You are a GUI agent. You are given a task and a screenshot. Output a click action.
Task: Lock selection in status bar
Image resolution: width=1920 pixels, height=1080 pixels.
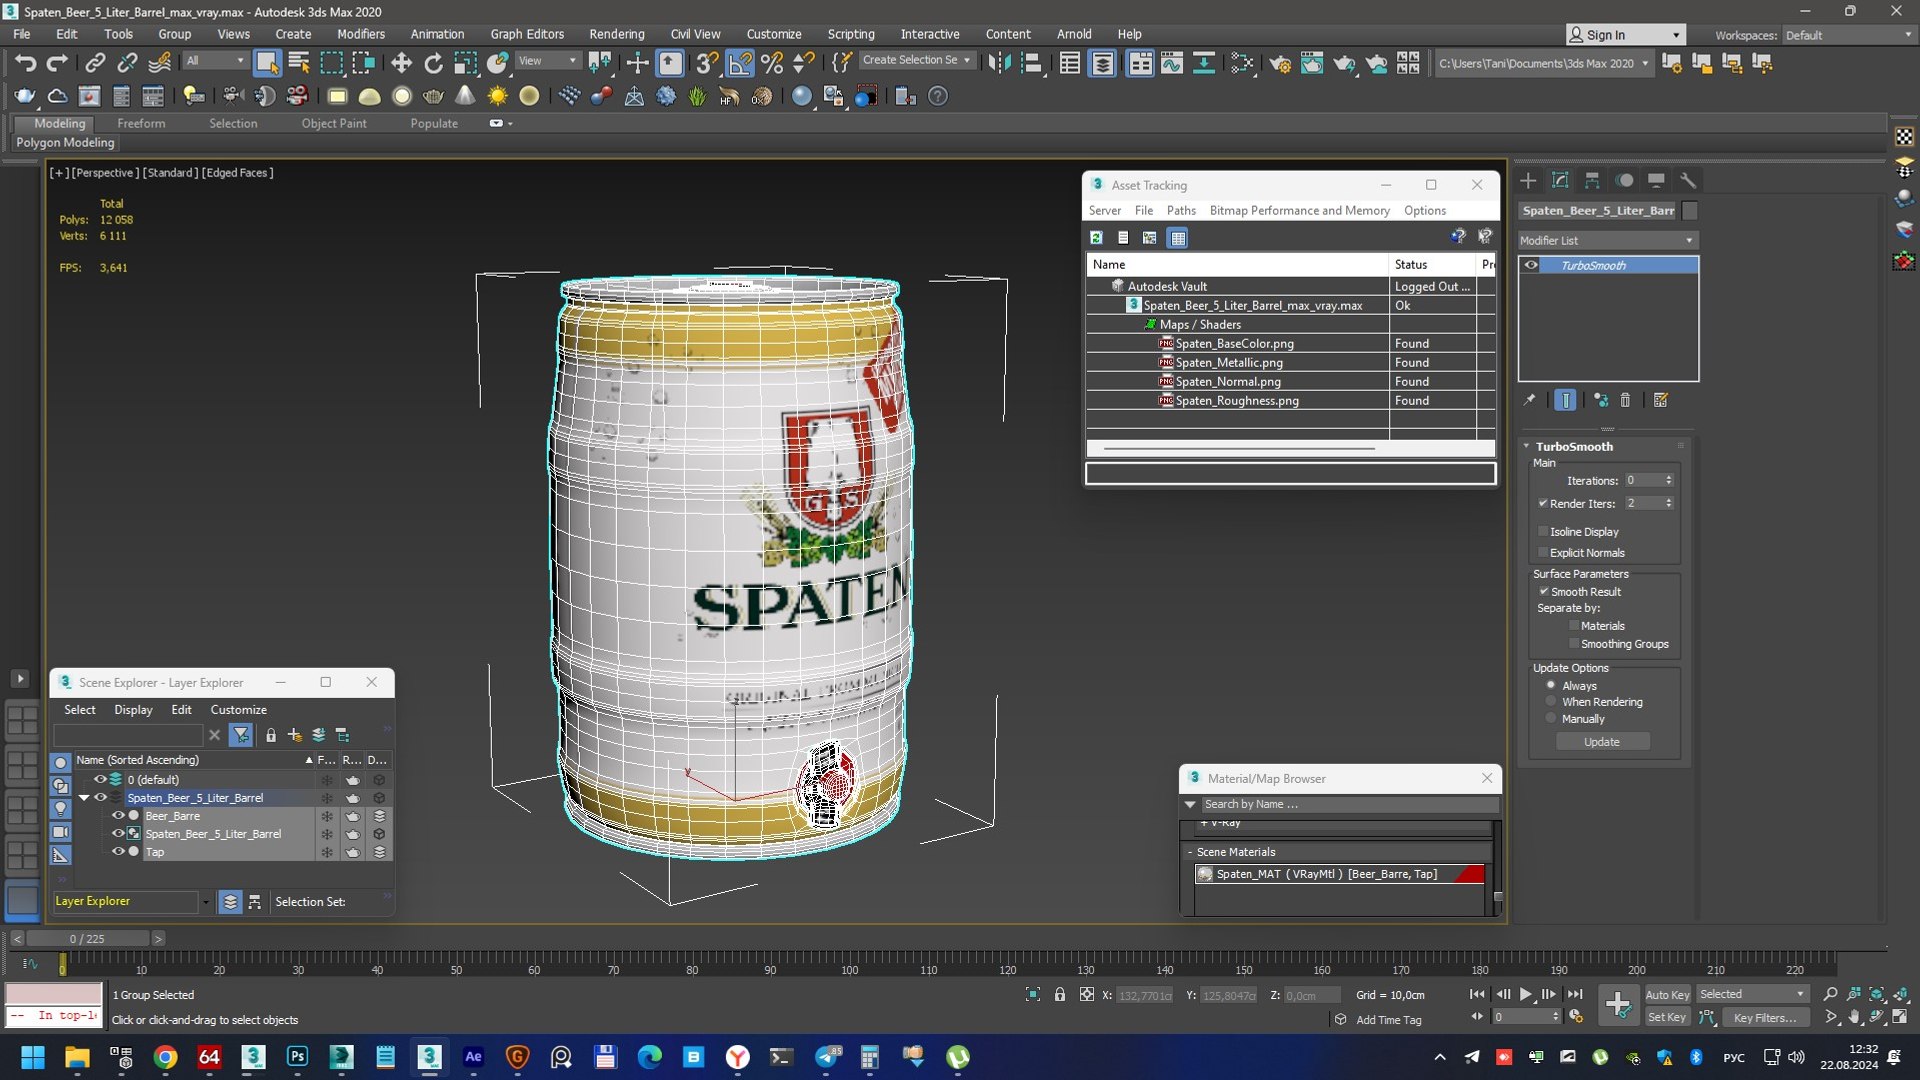[x=1060, y=995]
